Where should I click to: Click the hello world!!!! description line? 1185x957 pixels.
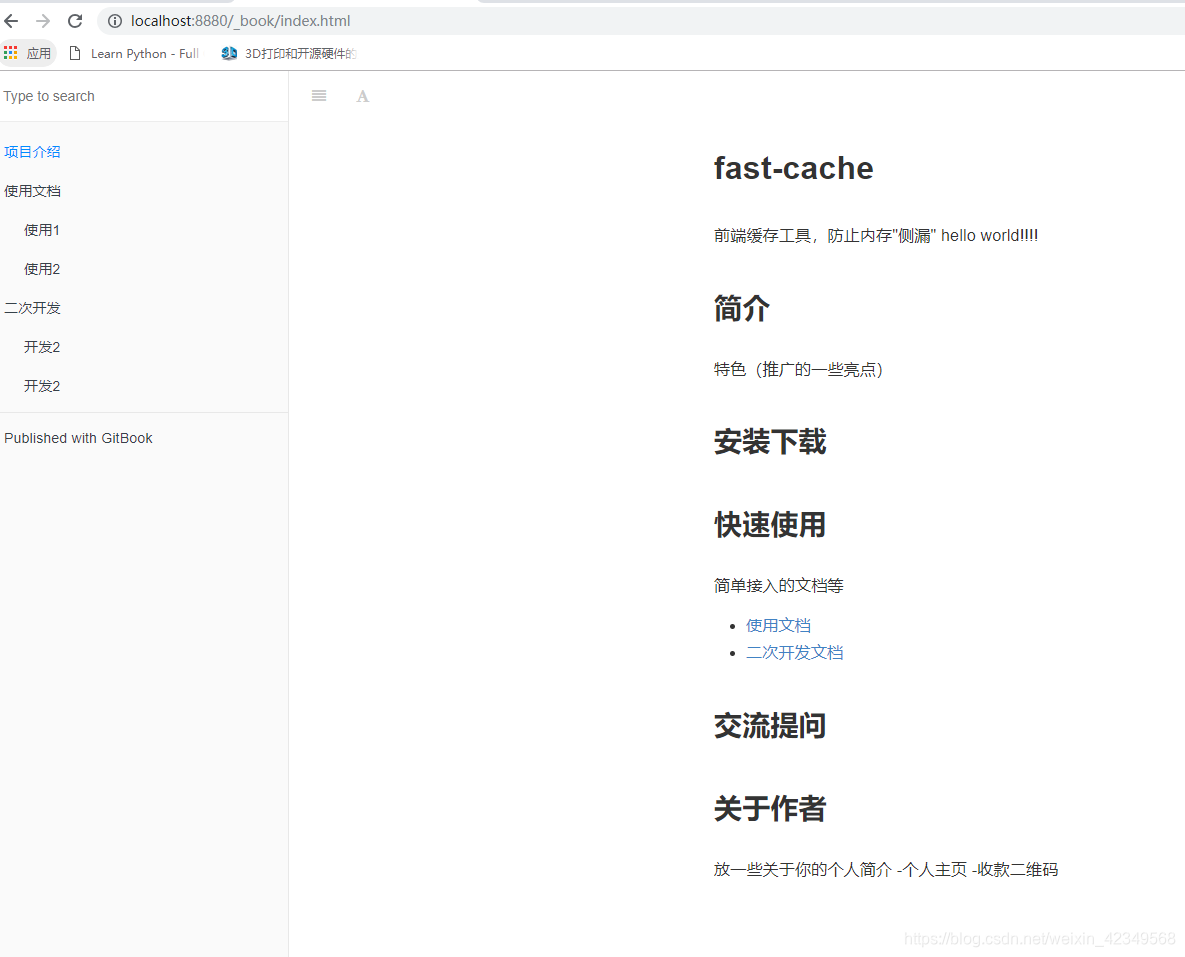[876, 235]
